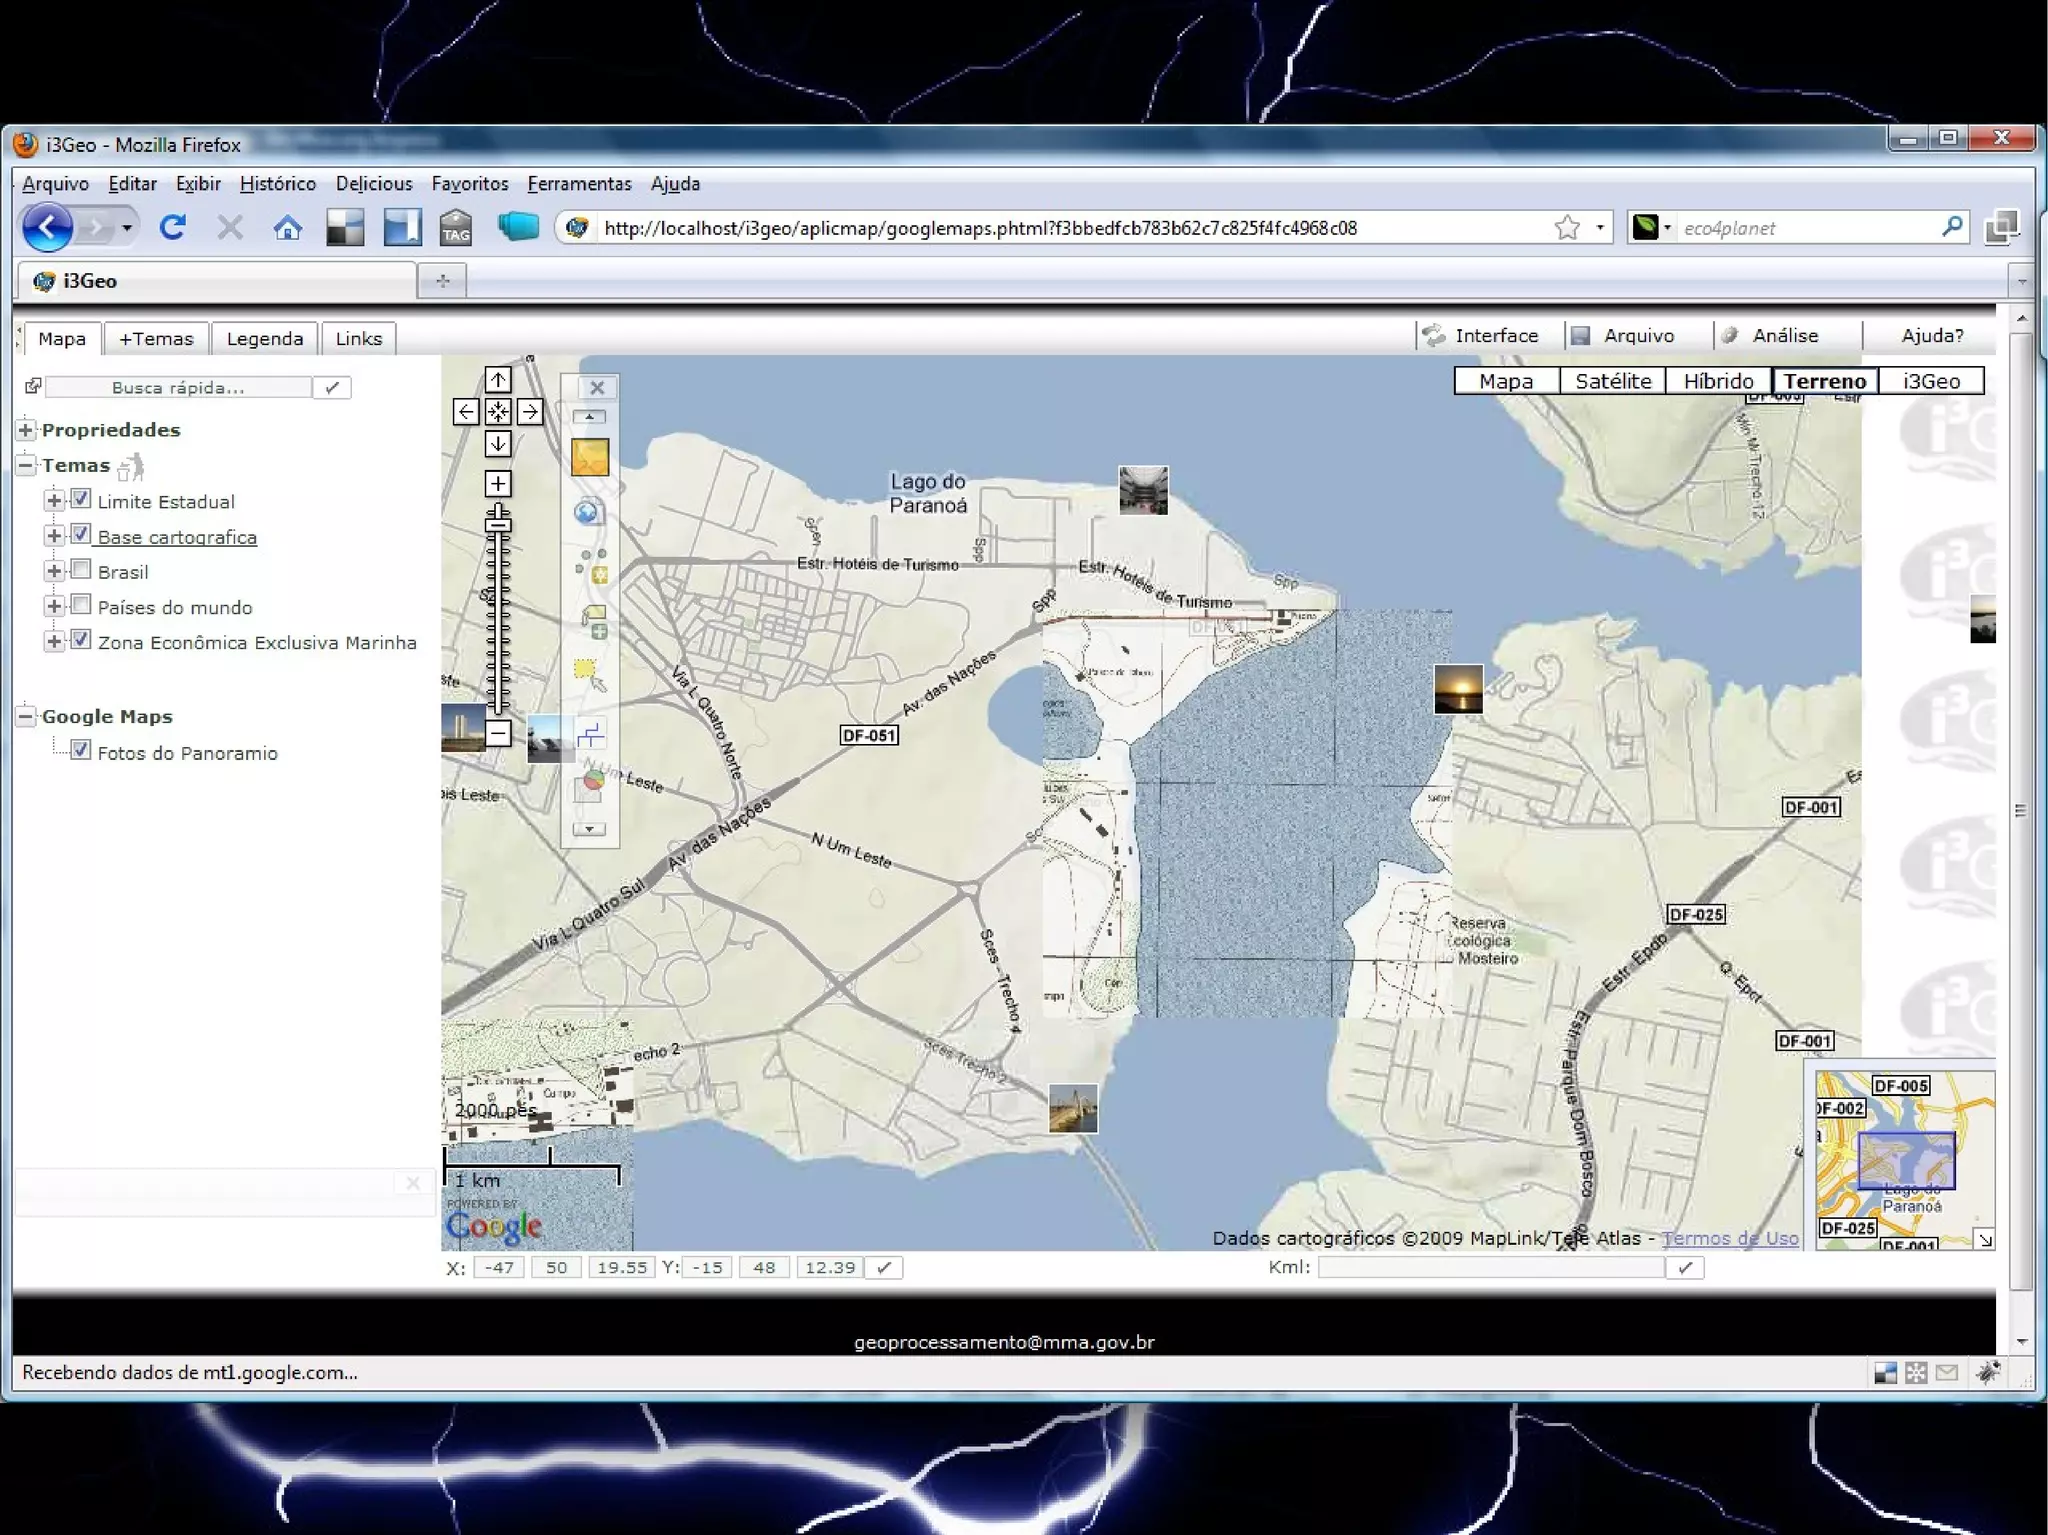The image size is (2048, 1535).
Task: Click the return-to-last-result center icon
Action: pos(498,412)
